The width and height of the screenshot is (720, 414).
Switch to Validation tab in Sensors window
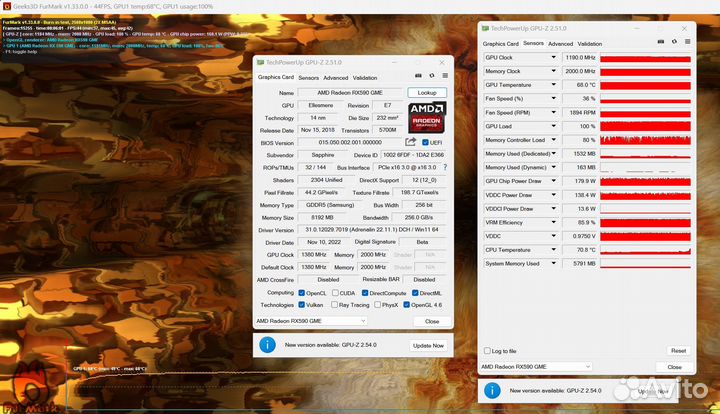click(590, 44)
